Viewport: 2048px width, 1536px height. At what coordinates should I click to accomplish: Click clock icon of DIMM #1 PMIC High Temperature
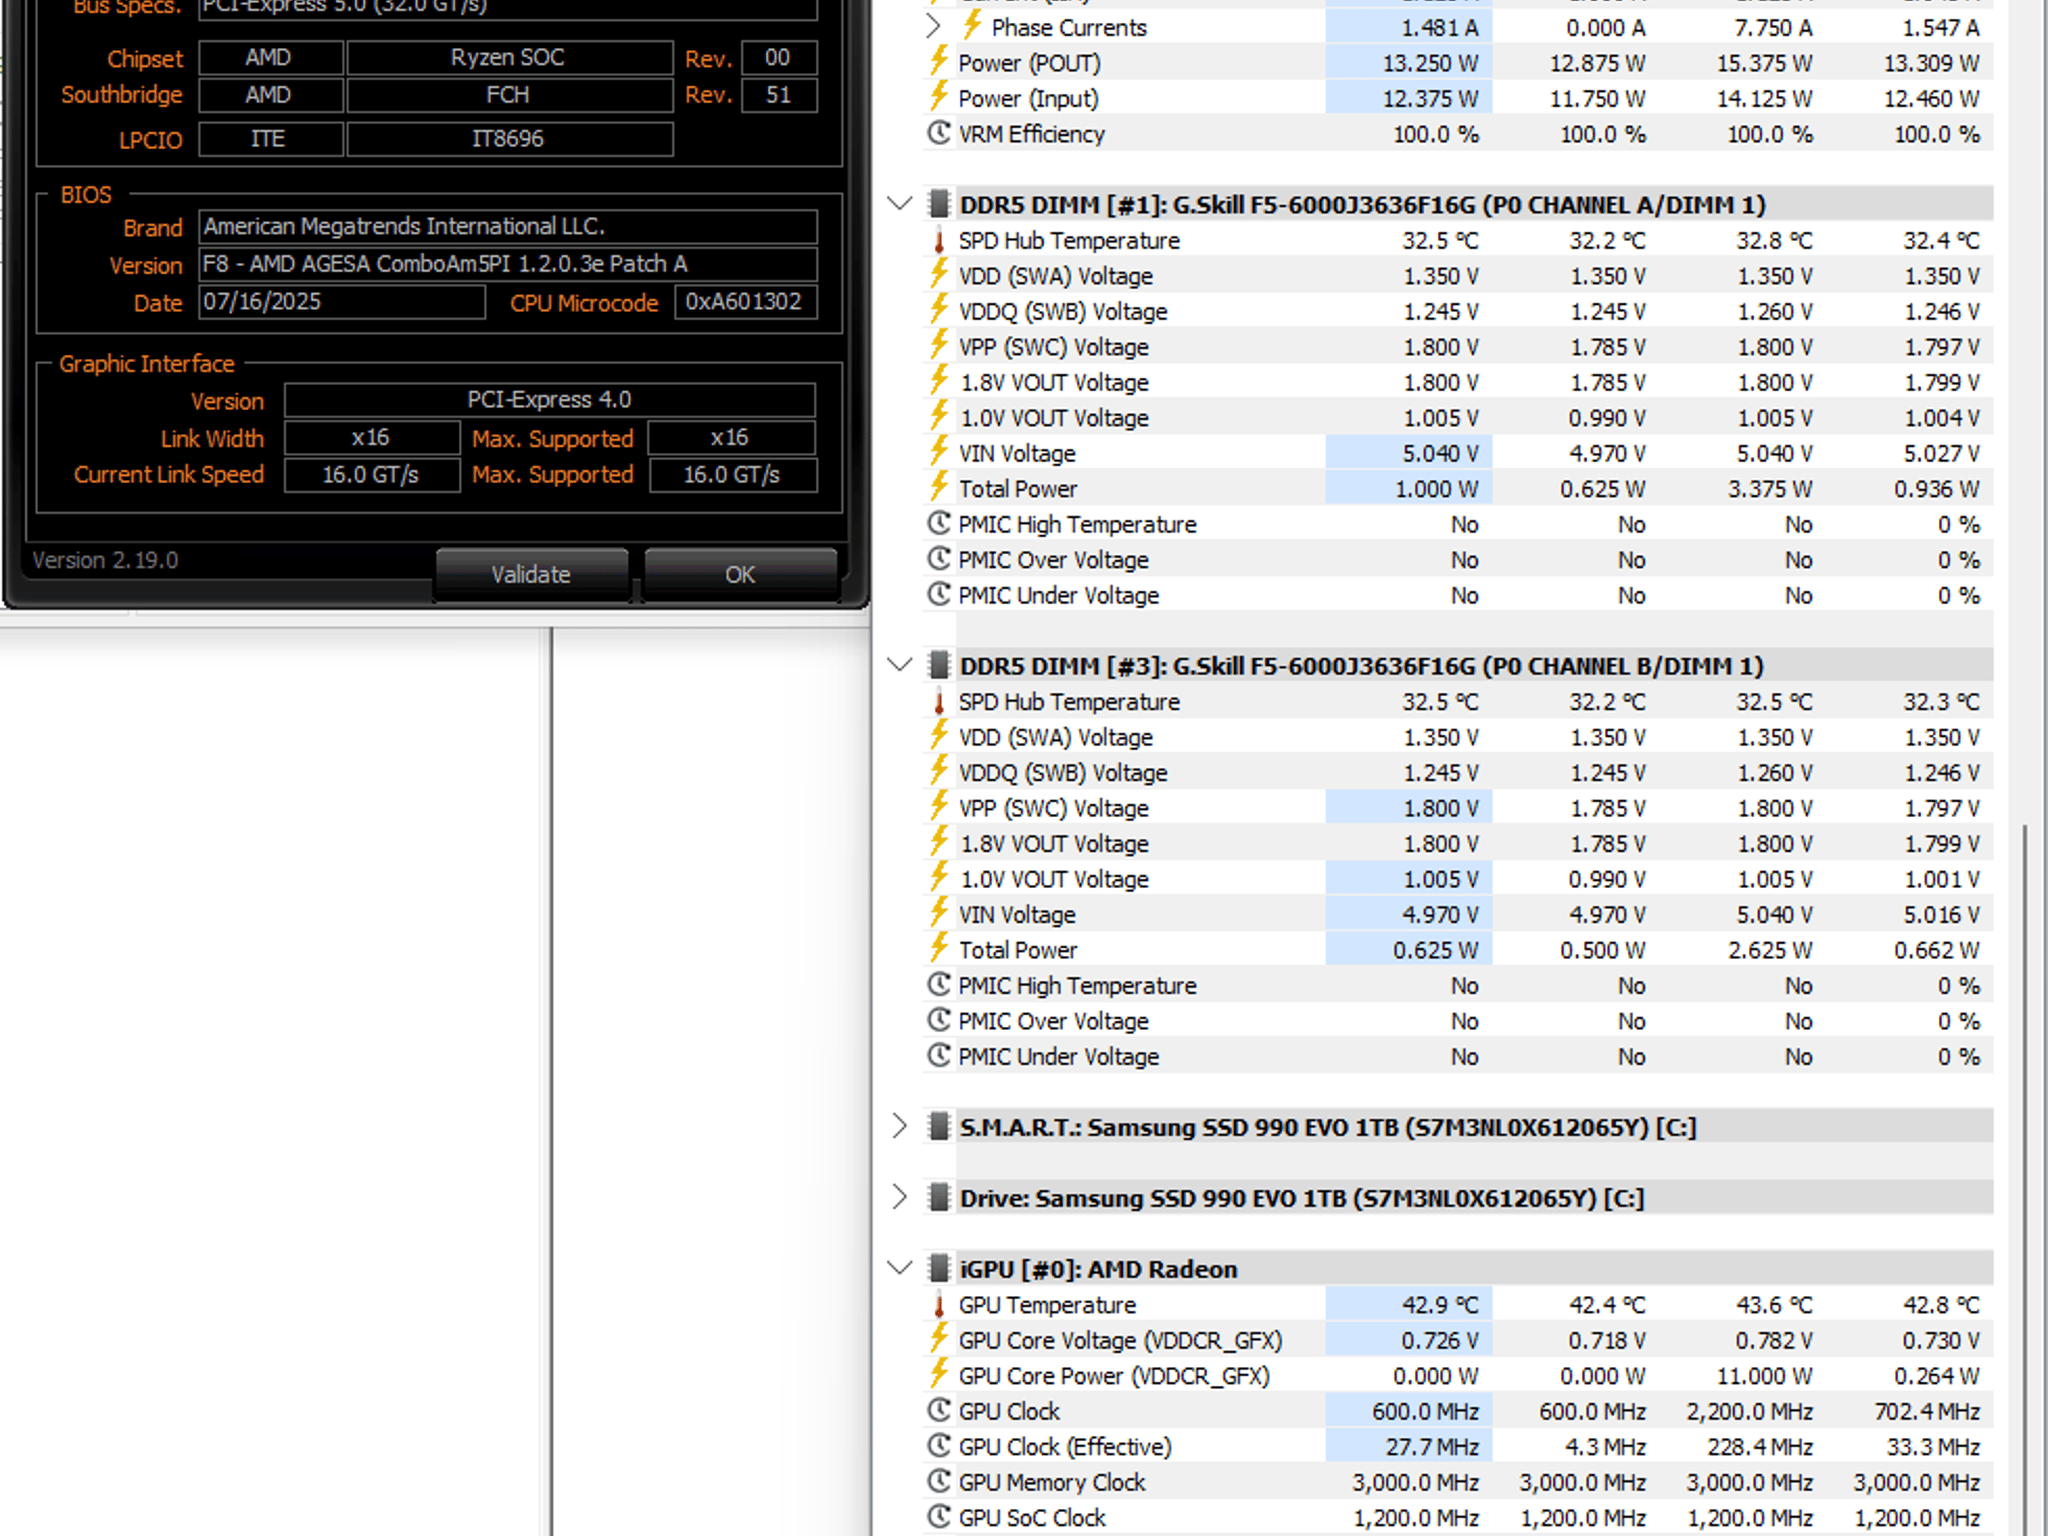938,522
